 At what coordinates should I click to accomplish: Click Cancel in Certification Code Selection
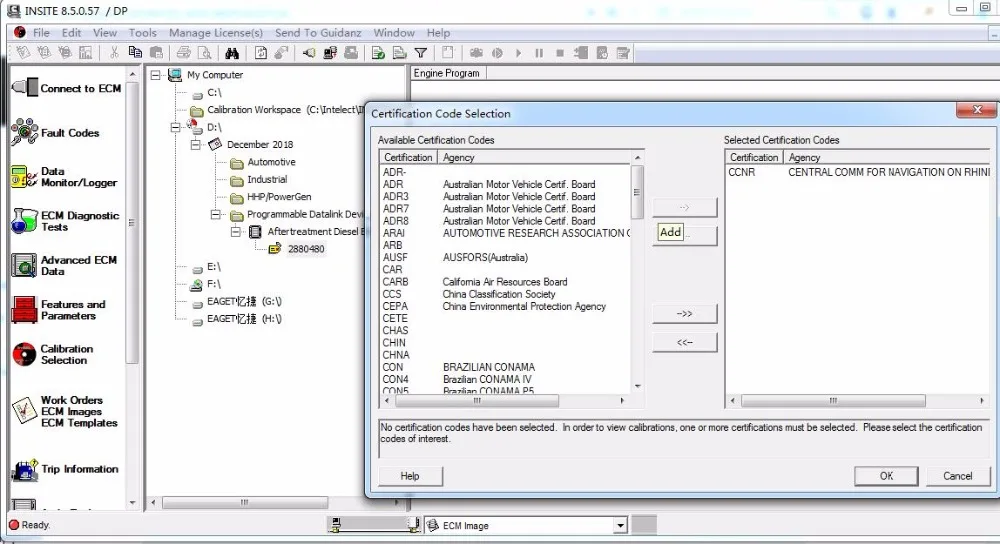coord(957,476)
